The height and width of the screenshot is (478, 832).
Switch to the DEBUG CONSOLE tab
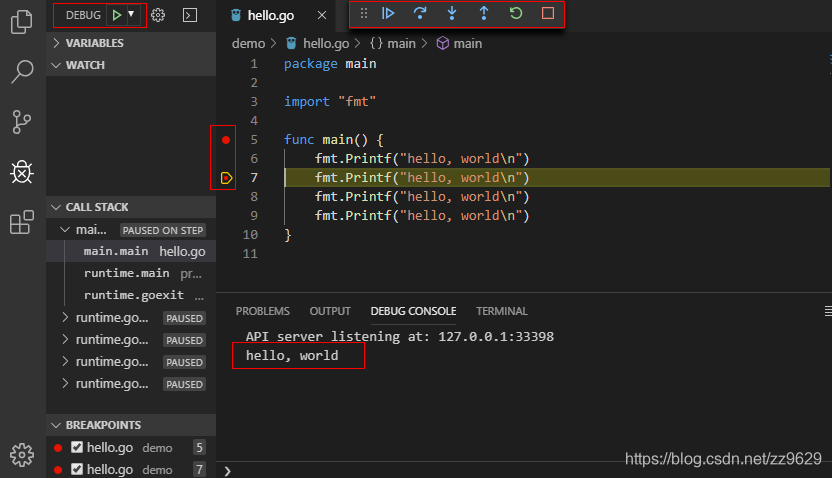[x=413, y=311]
